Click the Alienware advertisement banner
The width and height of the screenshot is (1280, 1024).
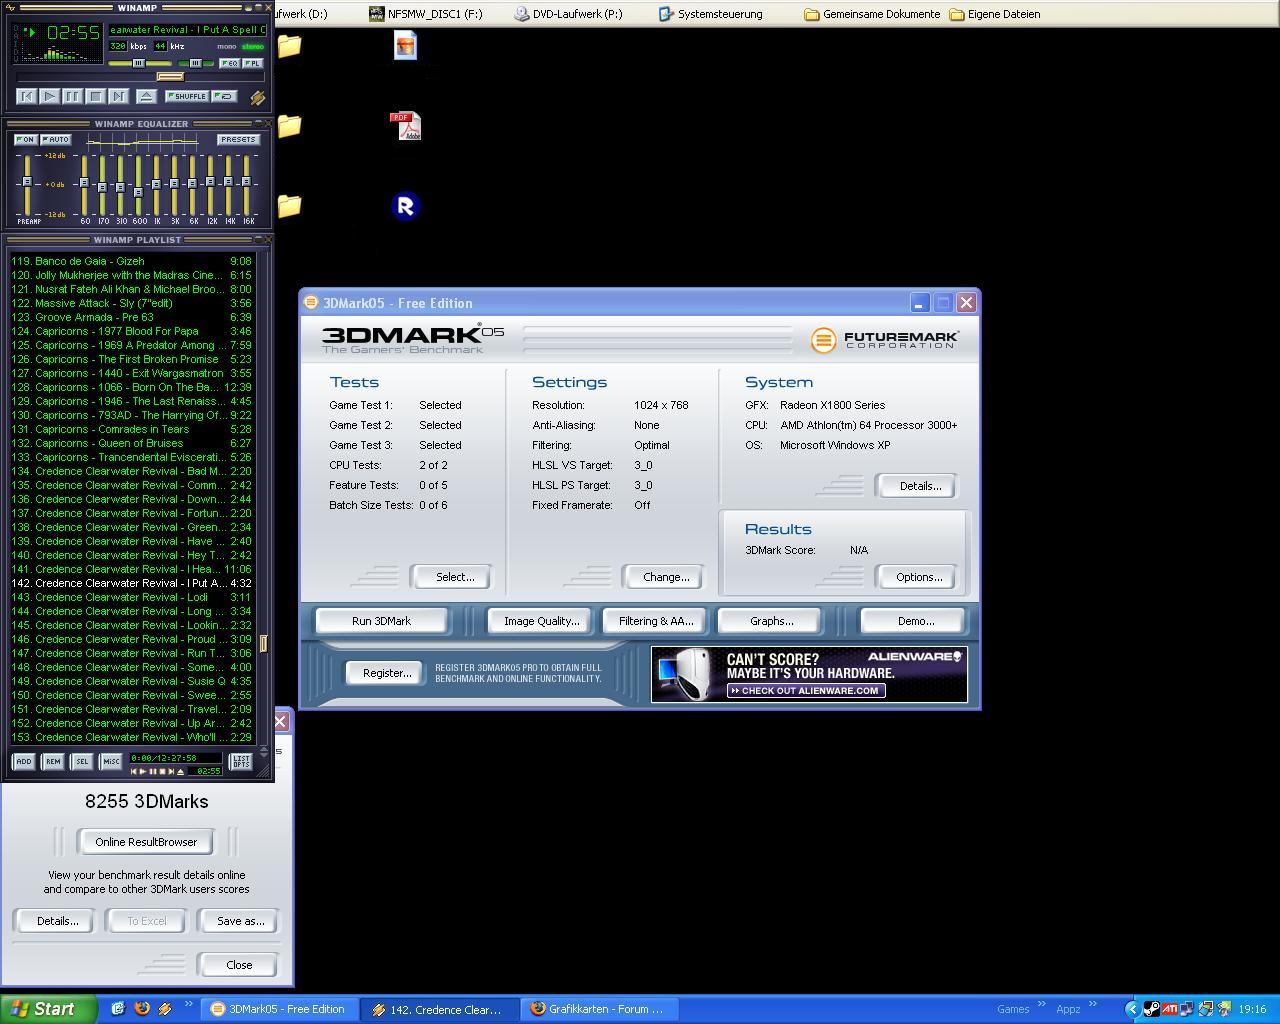809,674
